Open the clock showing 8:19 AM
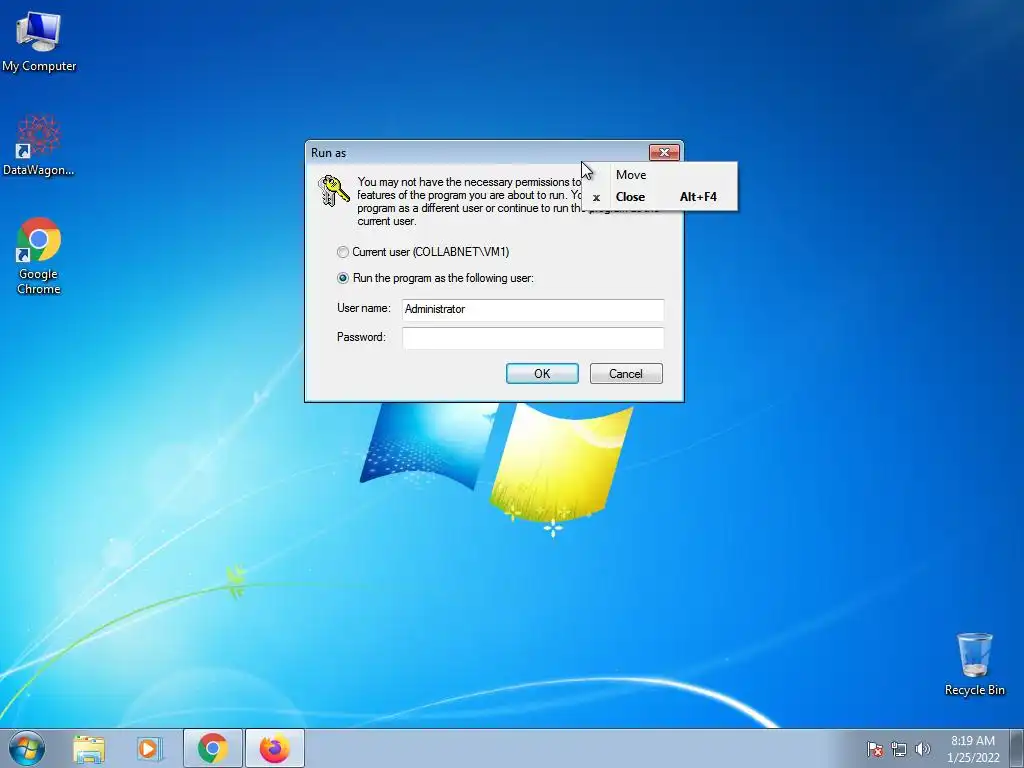This screenshot has height=768, width=1024. pos(973,749)
